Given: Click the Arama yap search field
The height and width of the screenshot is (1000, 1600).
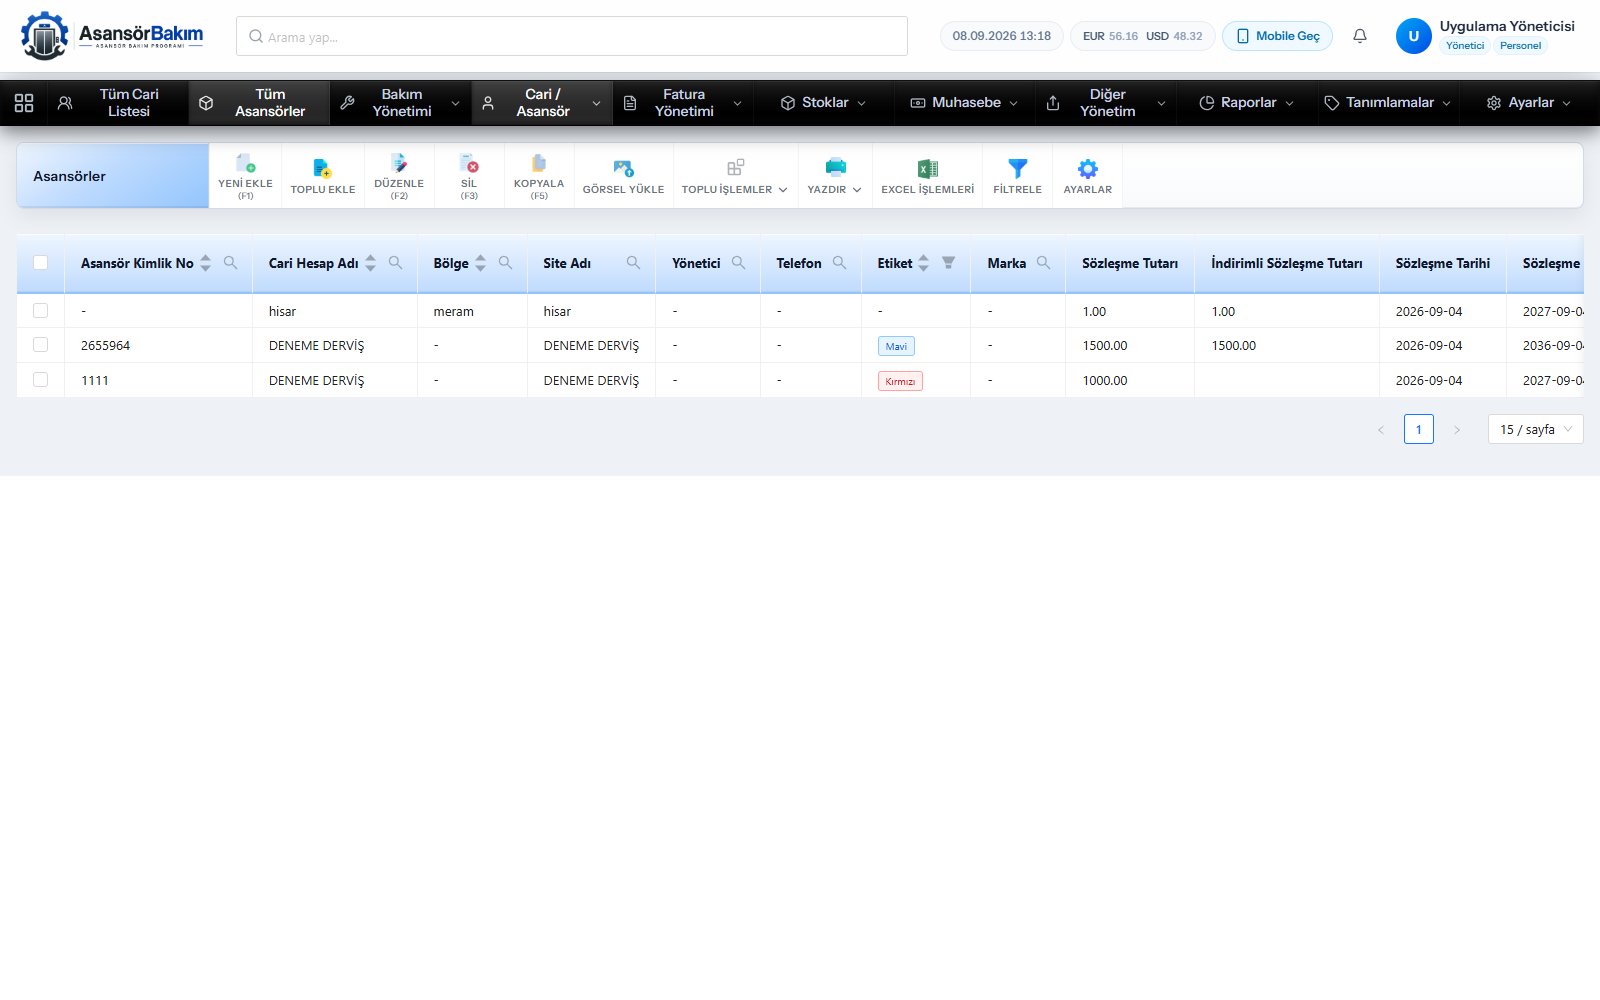Looking at the screenshot, I should [572, 36].
